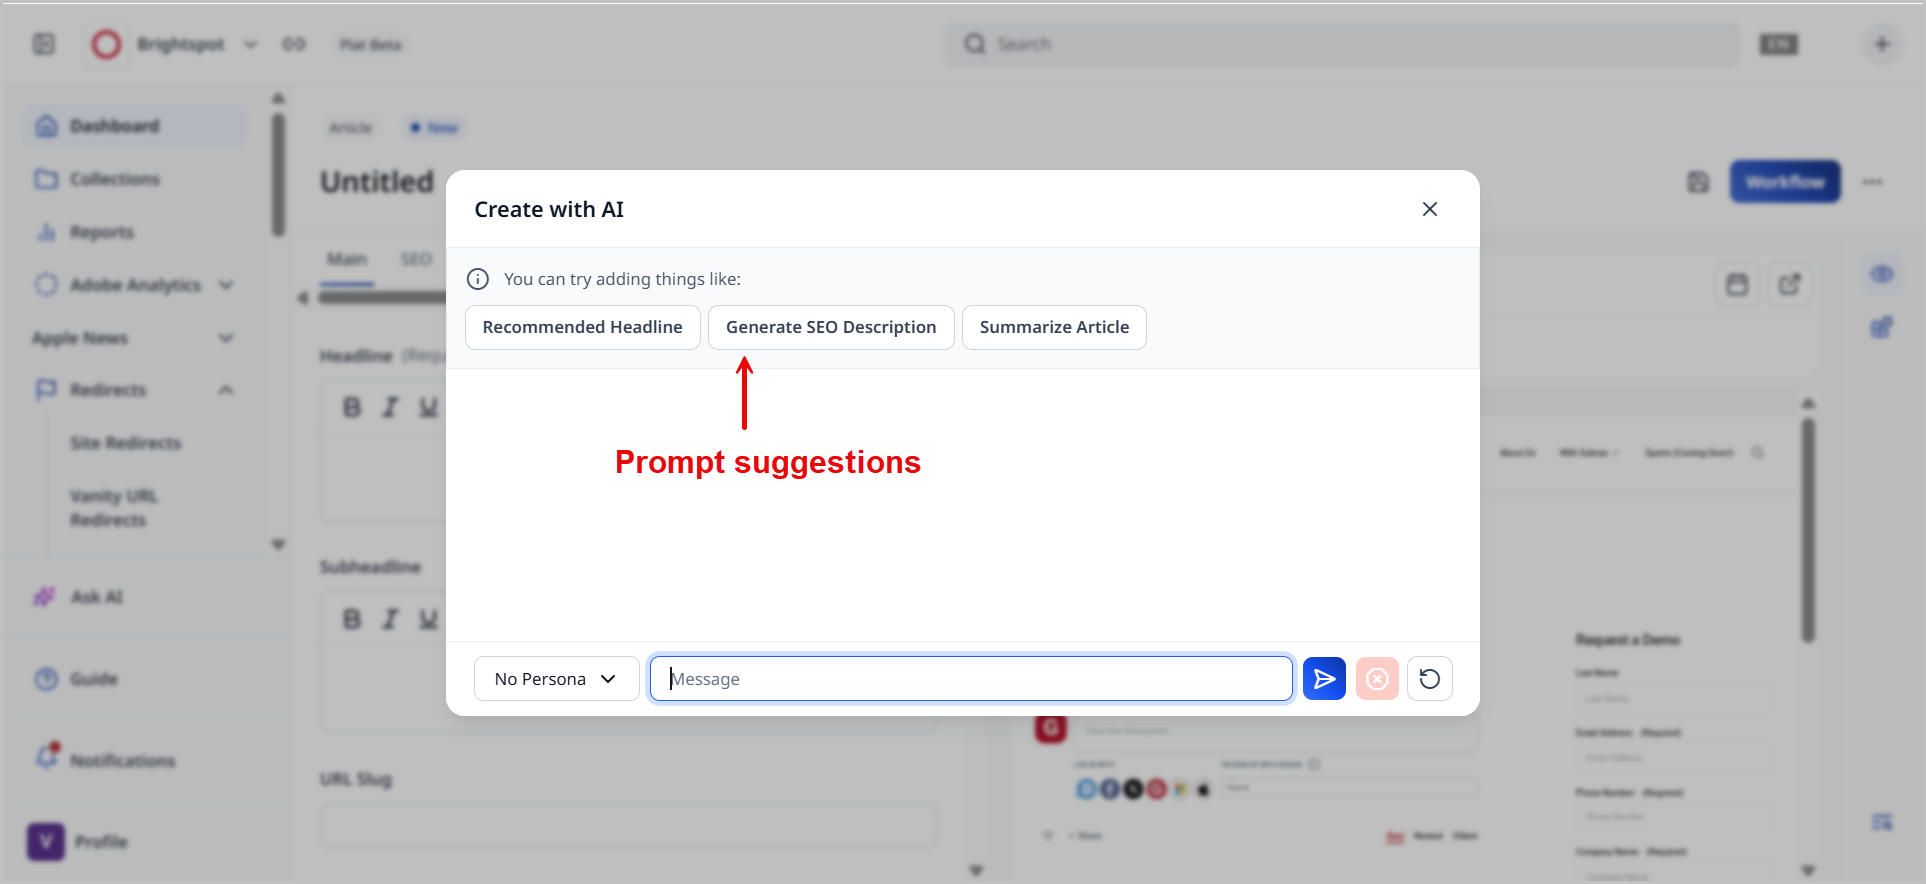Choose Generate SEO Description suggestion
The width and height of the screenshot is (1926, 884).
831,327
